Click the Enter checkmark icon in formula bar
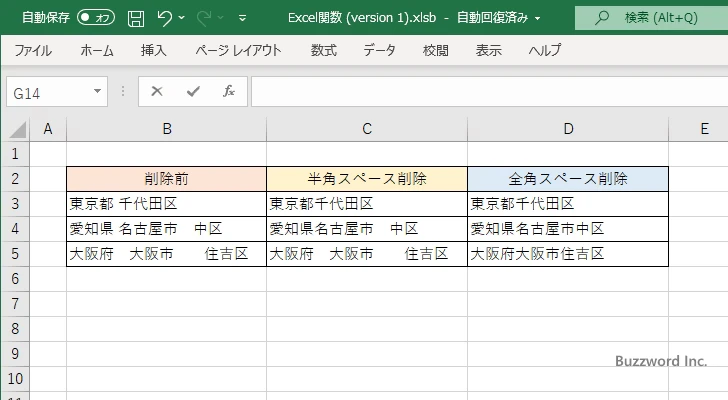This screenshot has height=400, width=728. (x=193, y=91)
